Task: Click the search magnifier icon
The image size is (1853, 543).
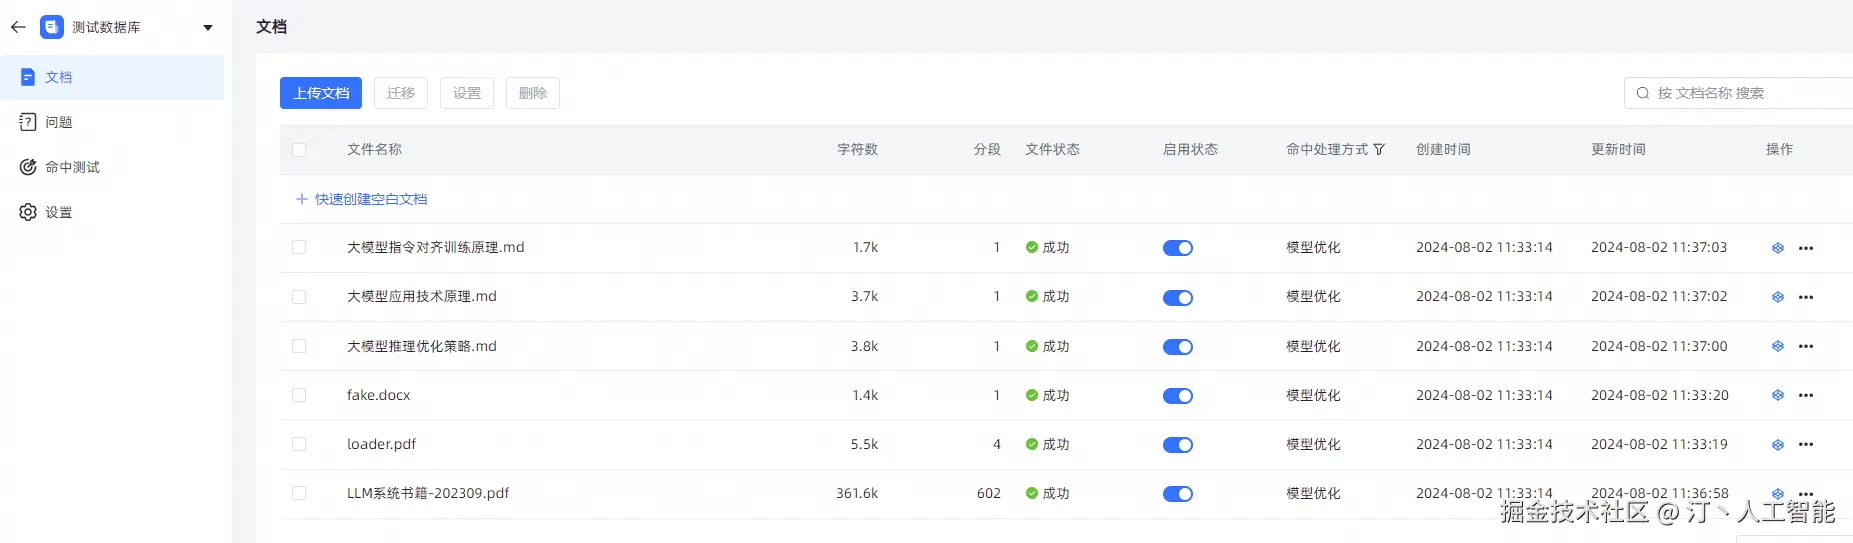Action: coord(1642,93)
